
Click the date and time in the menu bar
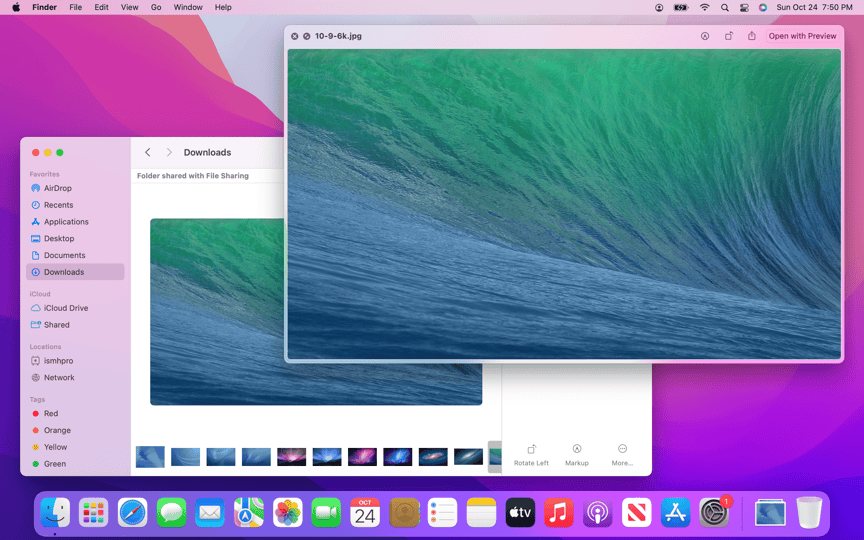814,7
